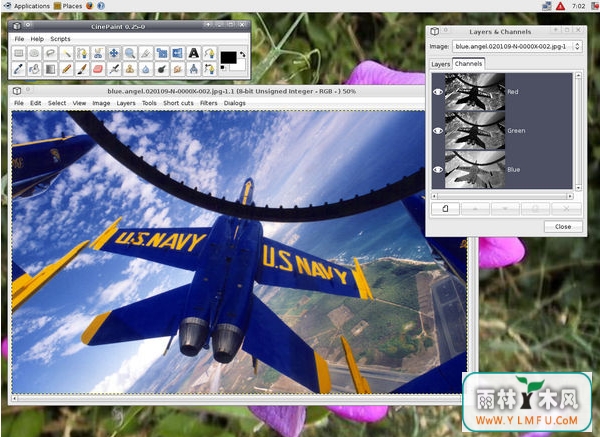
Task: Open Scripts menu in CinePaint toolbox
Action: 60,39
